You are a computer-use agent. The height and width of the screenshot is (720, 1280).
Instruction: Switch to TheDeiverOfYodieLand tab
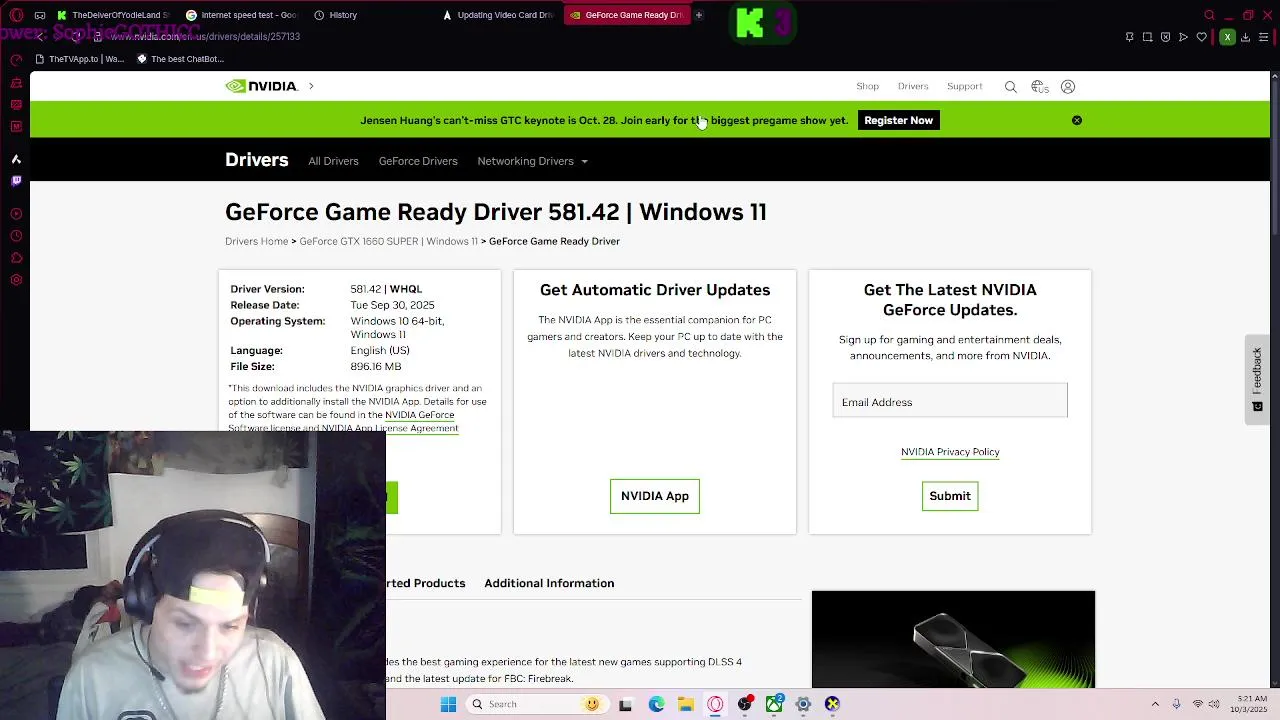[112, 15]
